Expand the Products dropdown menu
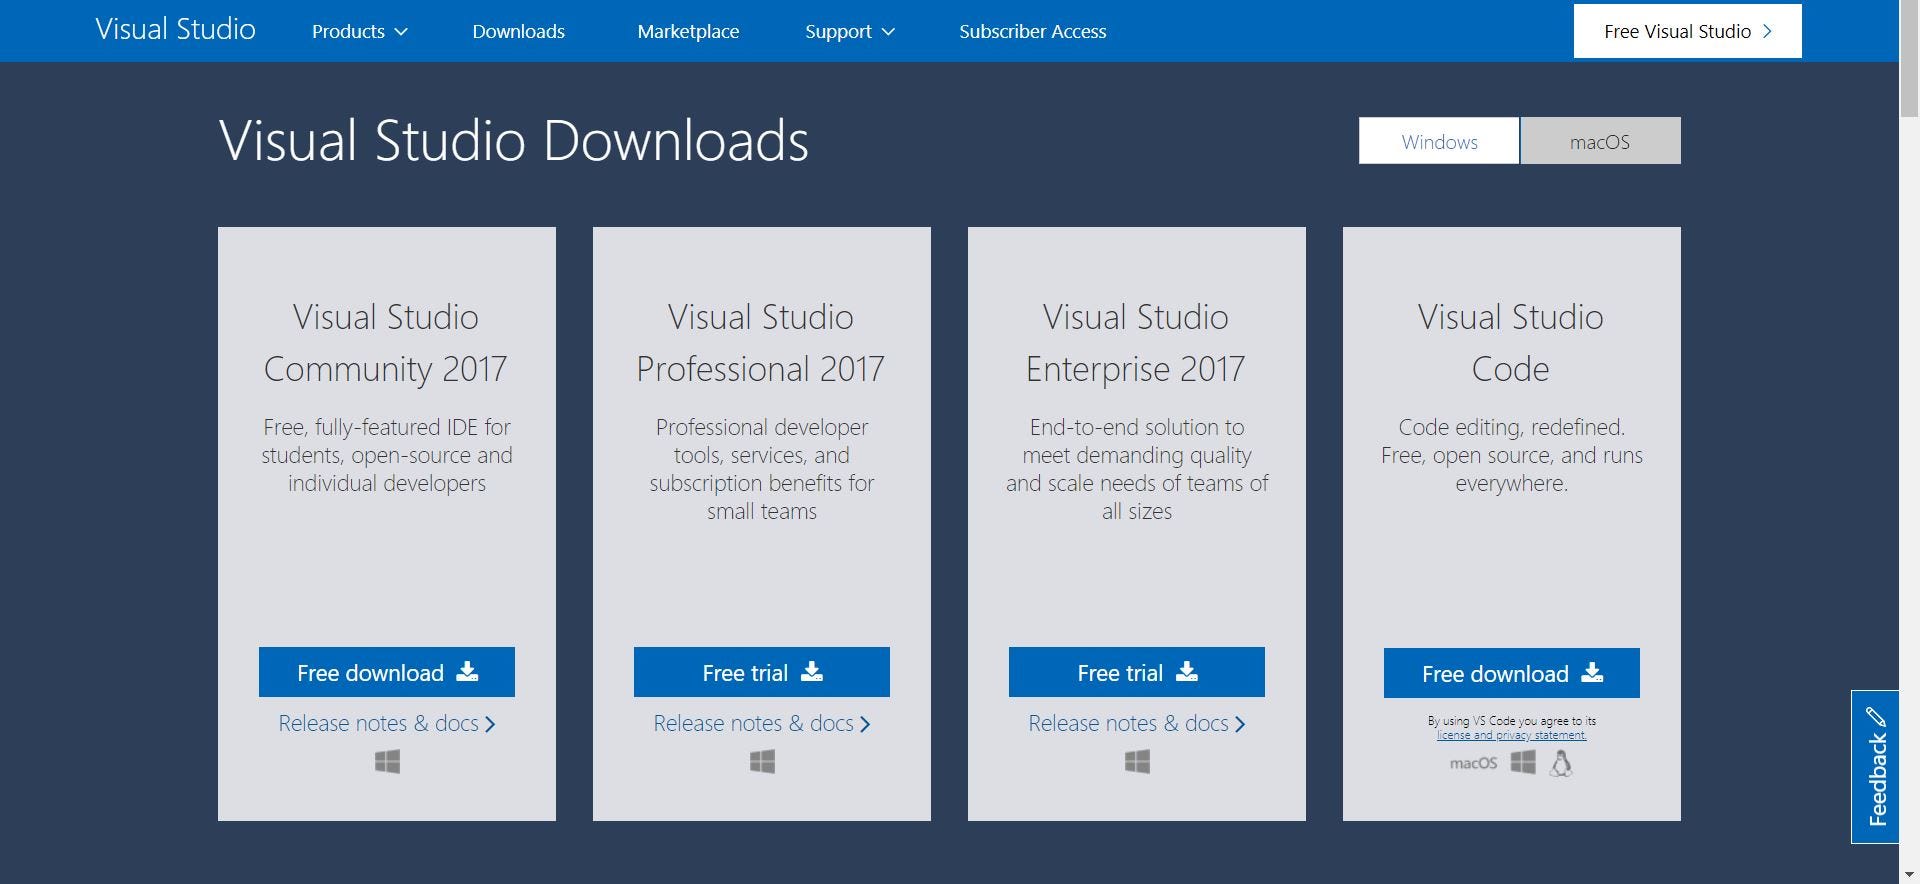 (x=360, y=31)
